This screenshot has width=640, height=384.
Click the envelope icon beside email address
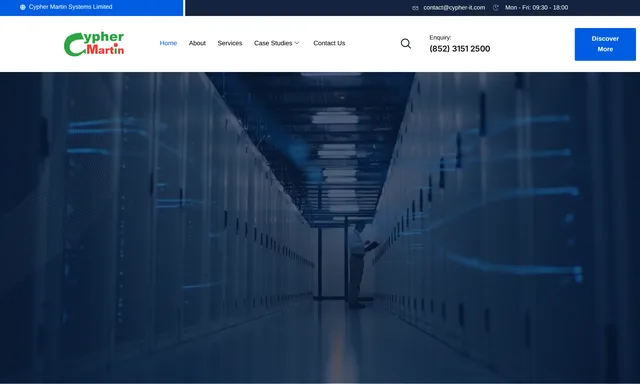415,8
